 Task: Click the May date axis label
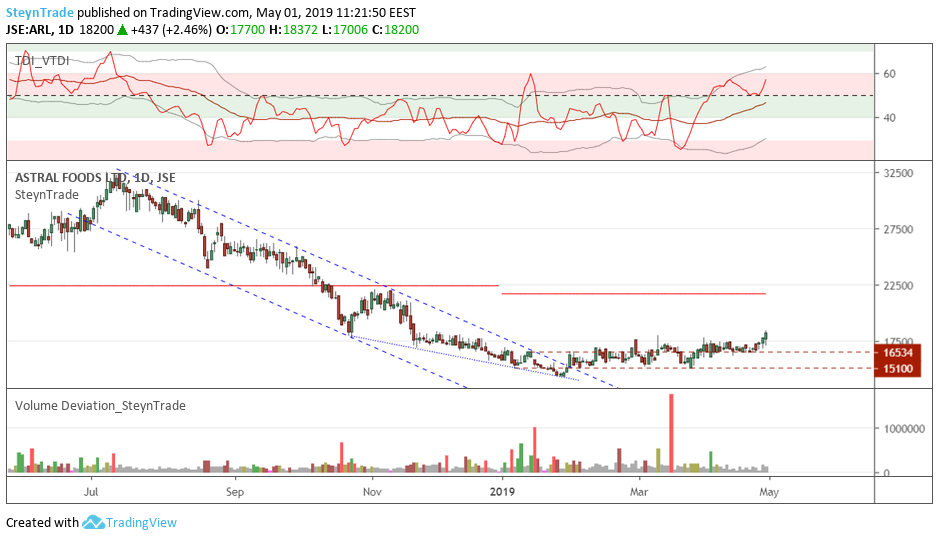pos(769,492)
